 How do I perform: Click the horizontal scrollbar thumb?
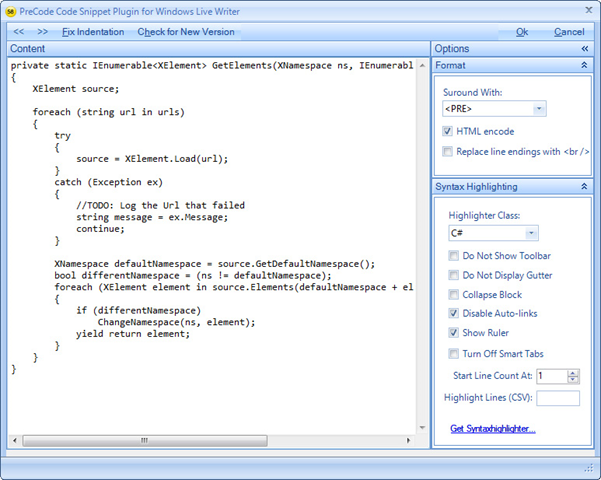coord(145,440)
